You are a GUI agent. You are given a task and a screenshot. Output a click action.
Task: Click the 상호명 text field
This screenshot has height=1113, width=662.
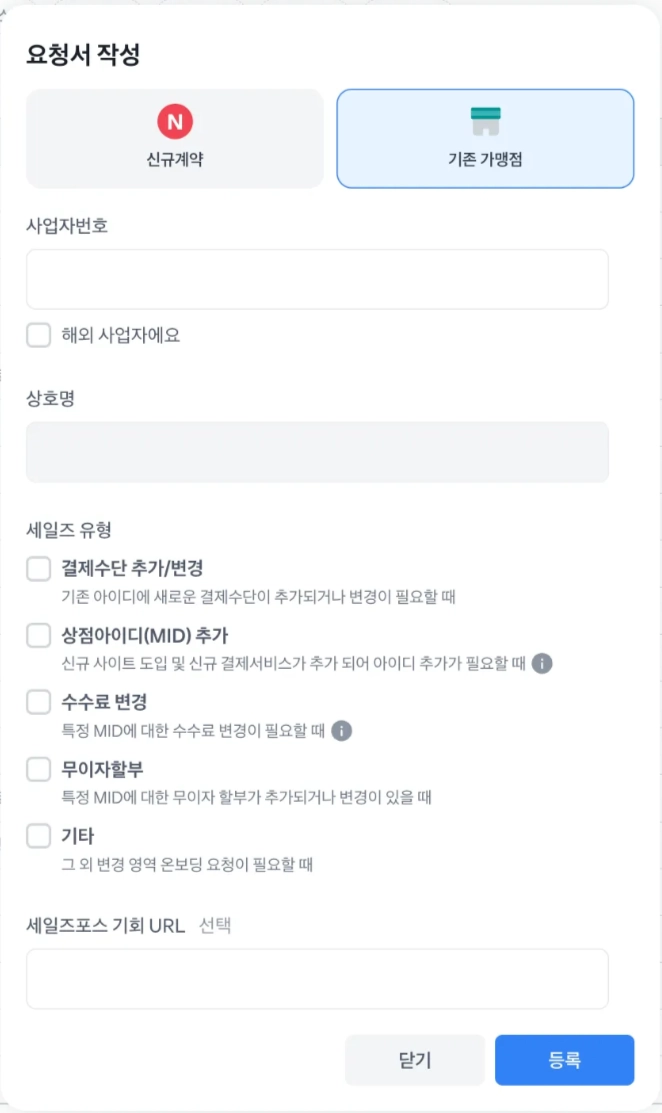317,452
